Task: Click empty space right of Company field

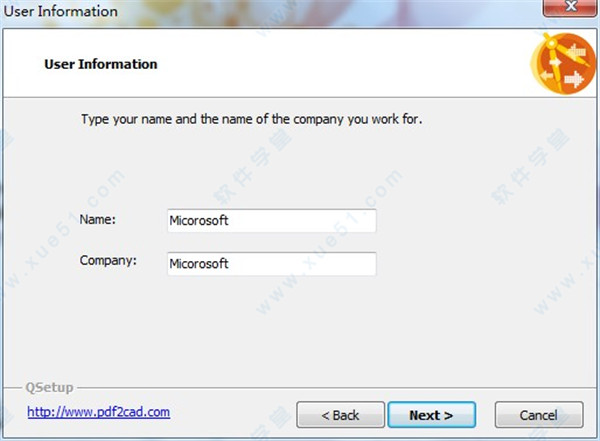Action: (x=482, y=264)
